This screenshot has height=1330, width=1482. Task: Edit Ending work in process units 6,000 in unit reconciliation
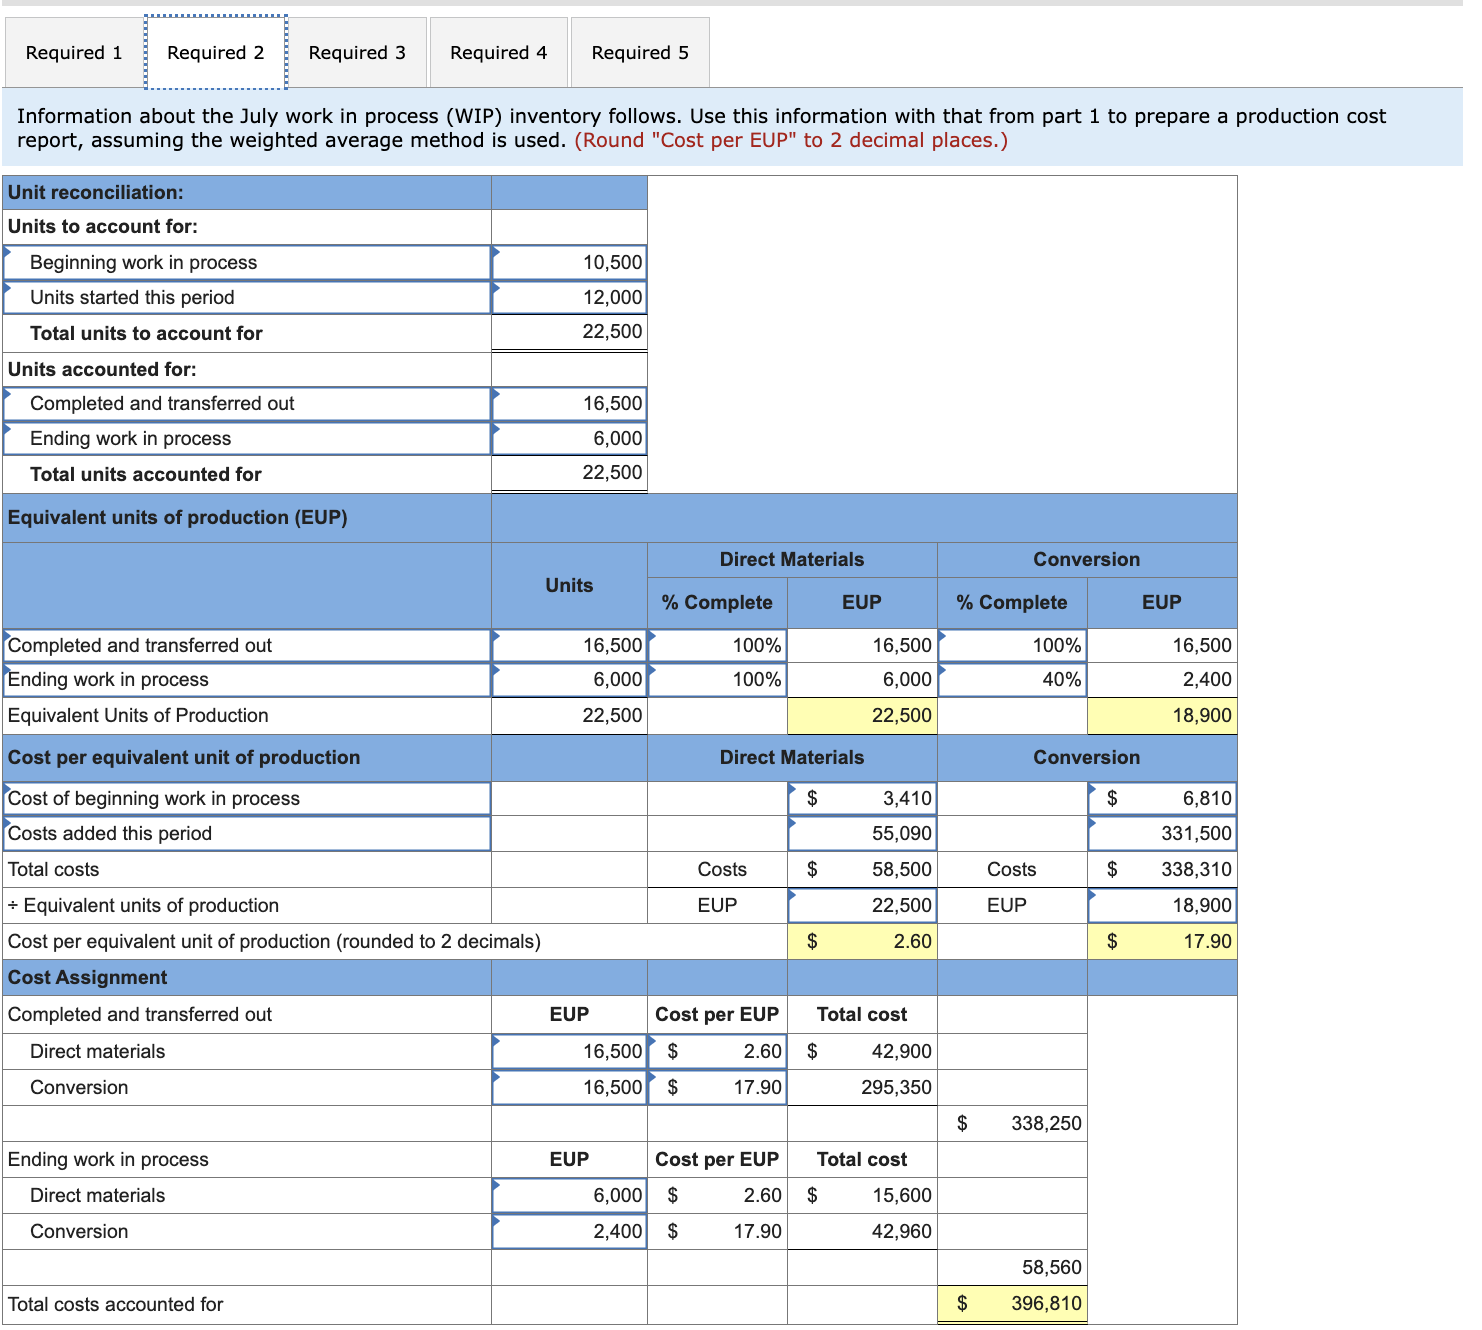coord(569,438)
